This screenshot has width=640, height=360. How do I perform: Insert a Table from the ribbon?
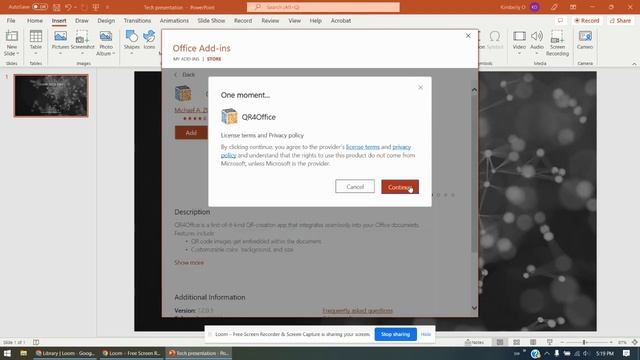[36, 37]
